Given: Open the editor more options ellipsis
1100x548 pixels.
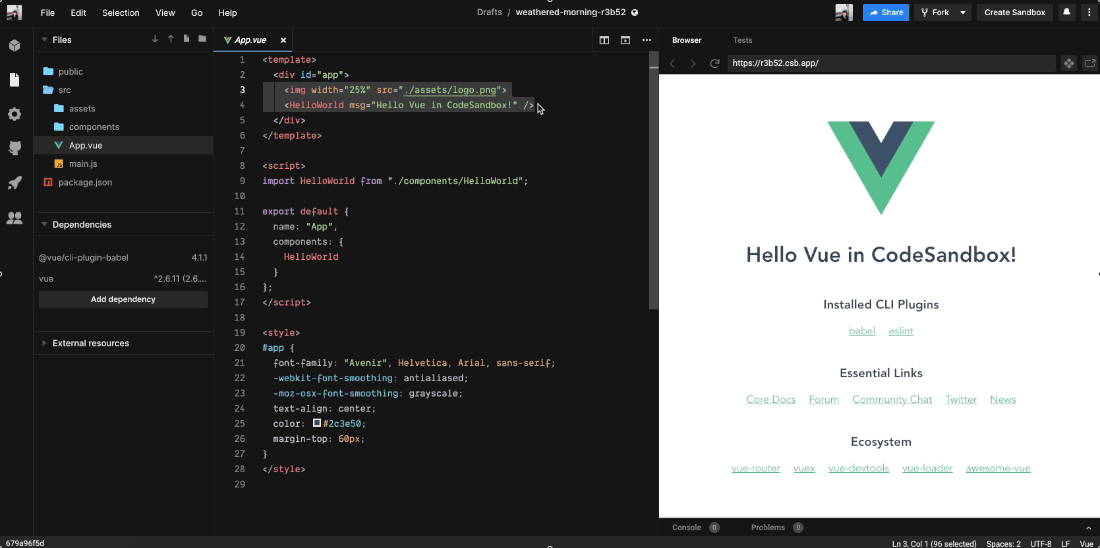Looking at the screenshot, I should point(647,40).
